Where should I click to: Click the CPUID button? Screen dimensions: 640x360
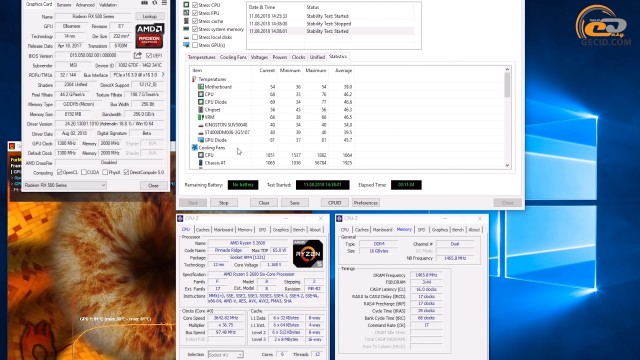(x=335, y=203)
